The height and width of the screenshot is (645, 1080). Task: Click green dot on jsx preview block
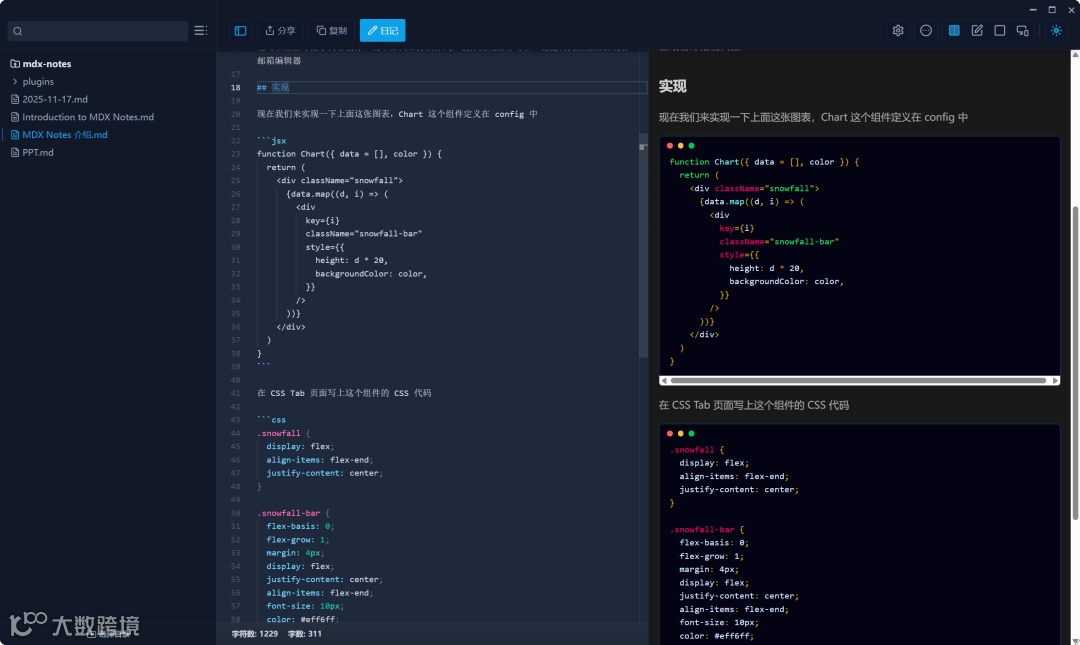coord(692,145)
